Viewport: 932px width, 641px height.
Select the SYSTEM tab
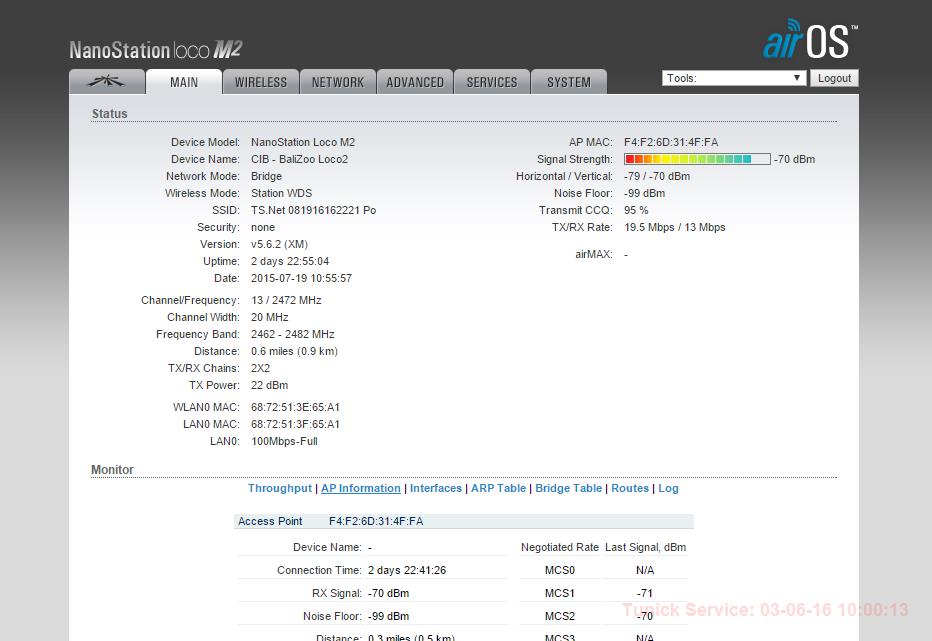(569, 82)
